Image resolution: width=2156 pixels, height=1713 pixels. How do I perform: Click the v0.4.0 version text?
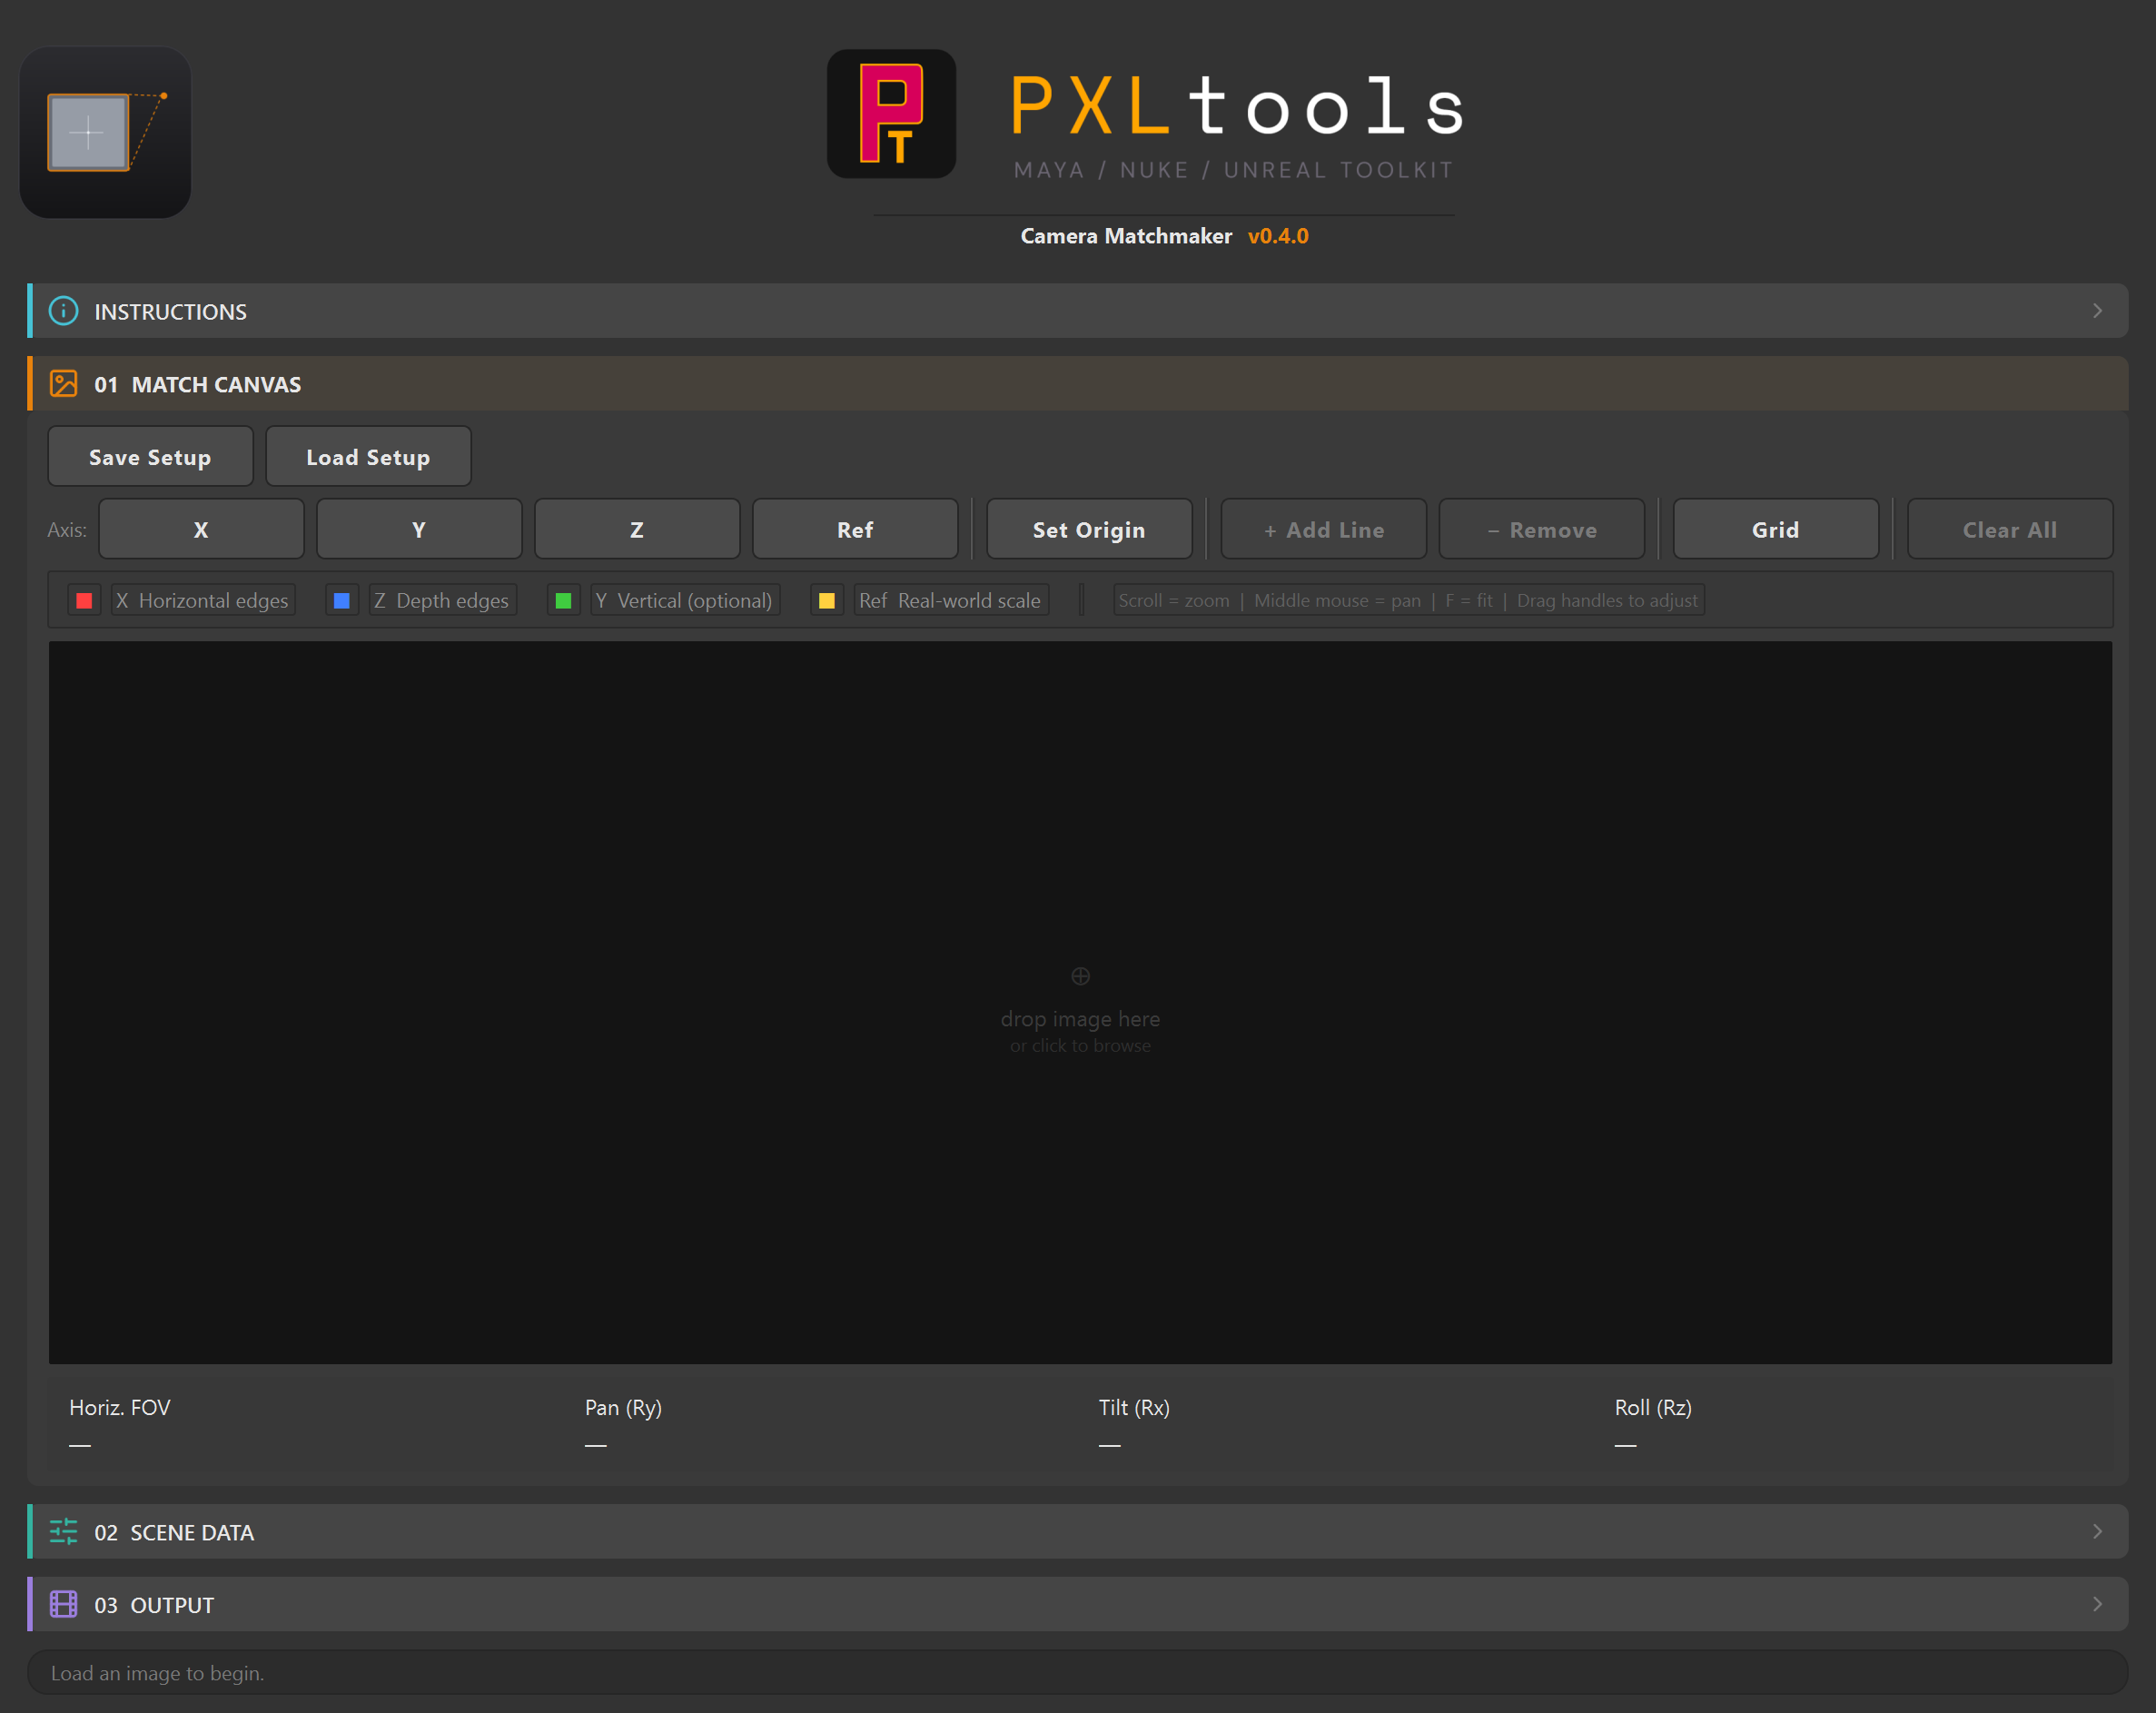pos(1278,236)
